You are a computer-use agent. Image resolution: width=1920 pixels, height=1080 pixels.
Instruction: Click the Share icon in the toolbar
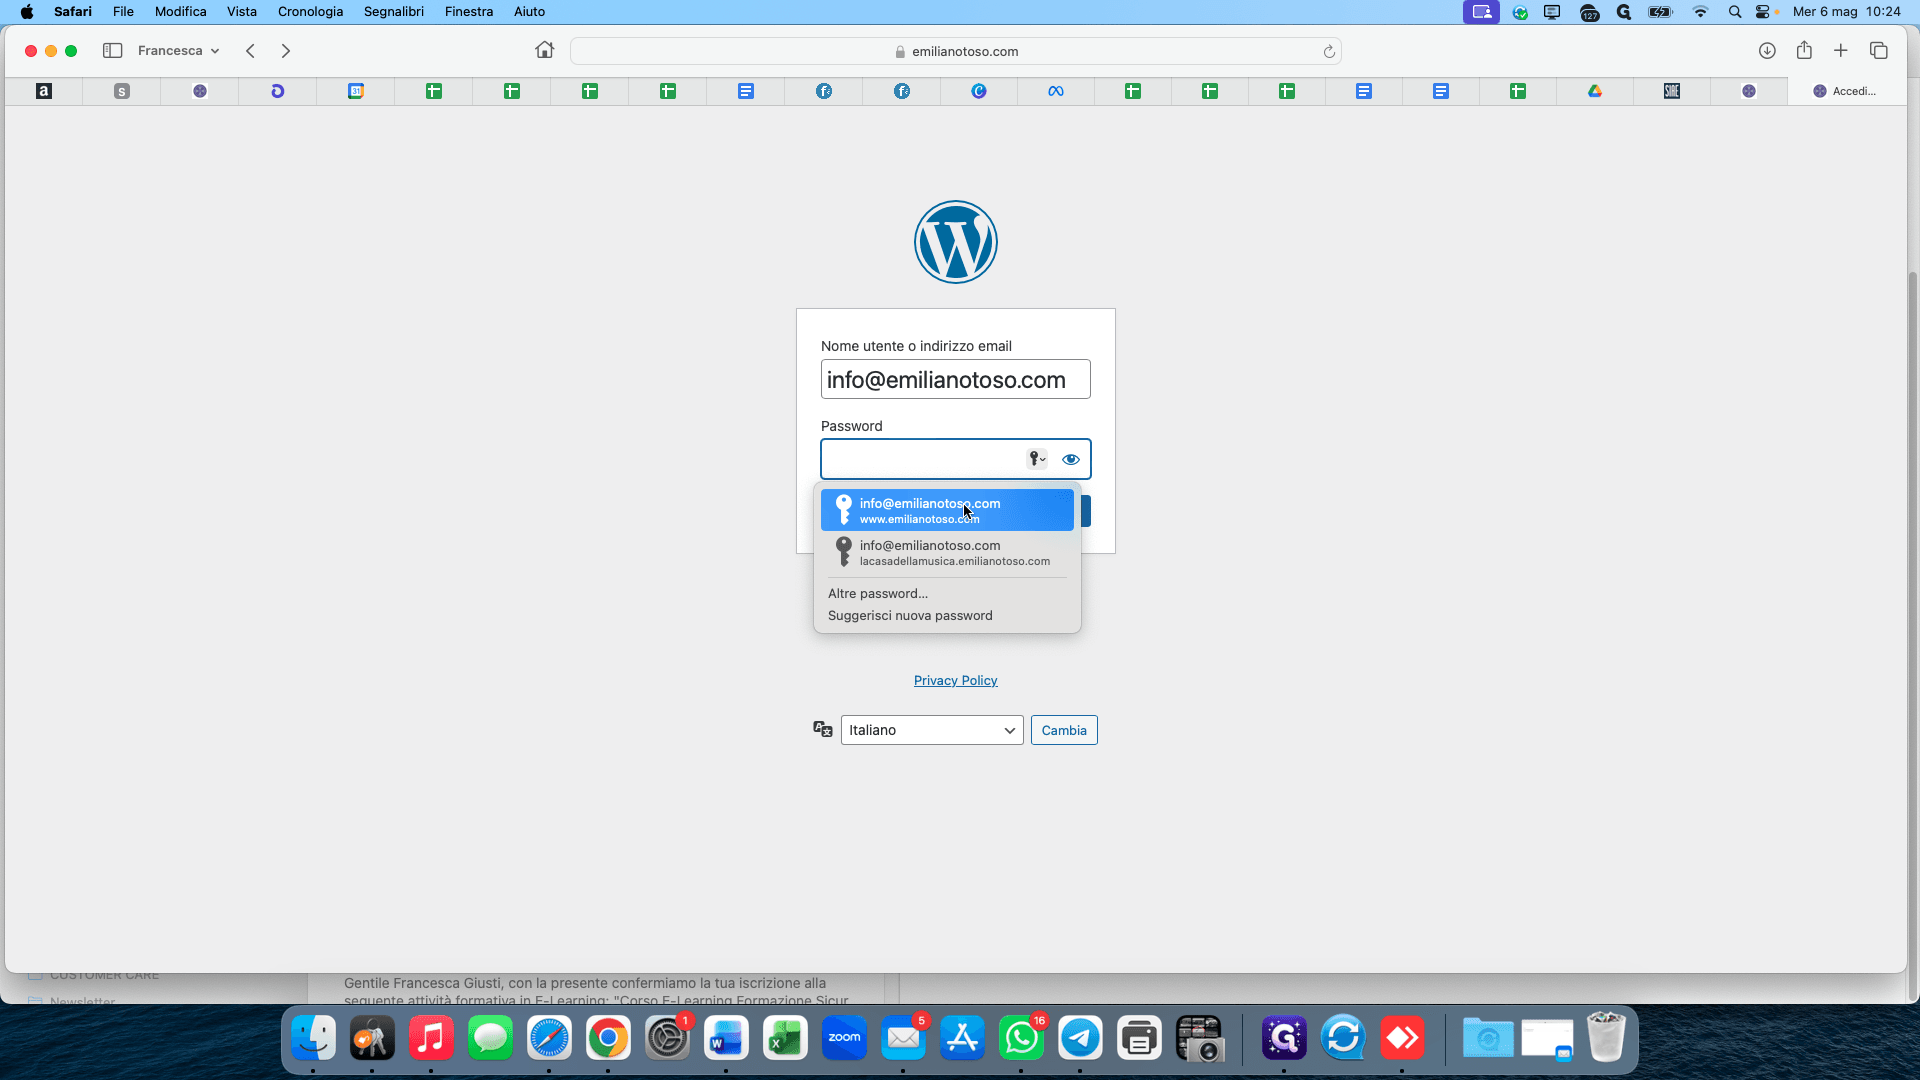coord(1804,50)
